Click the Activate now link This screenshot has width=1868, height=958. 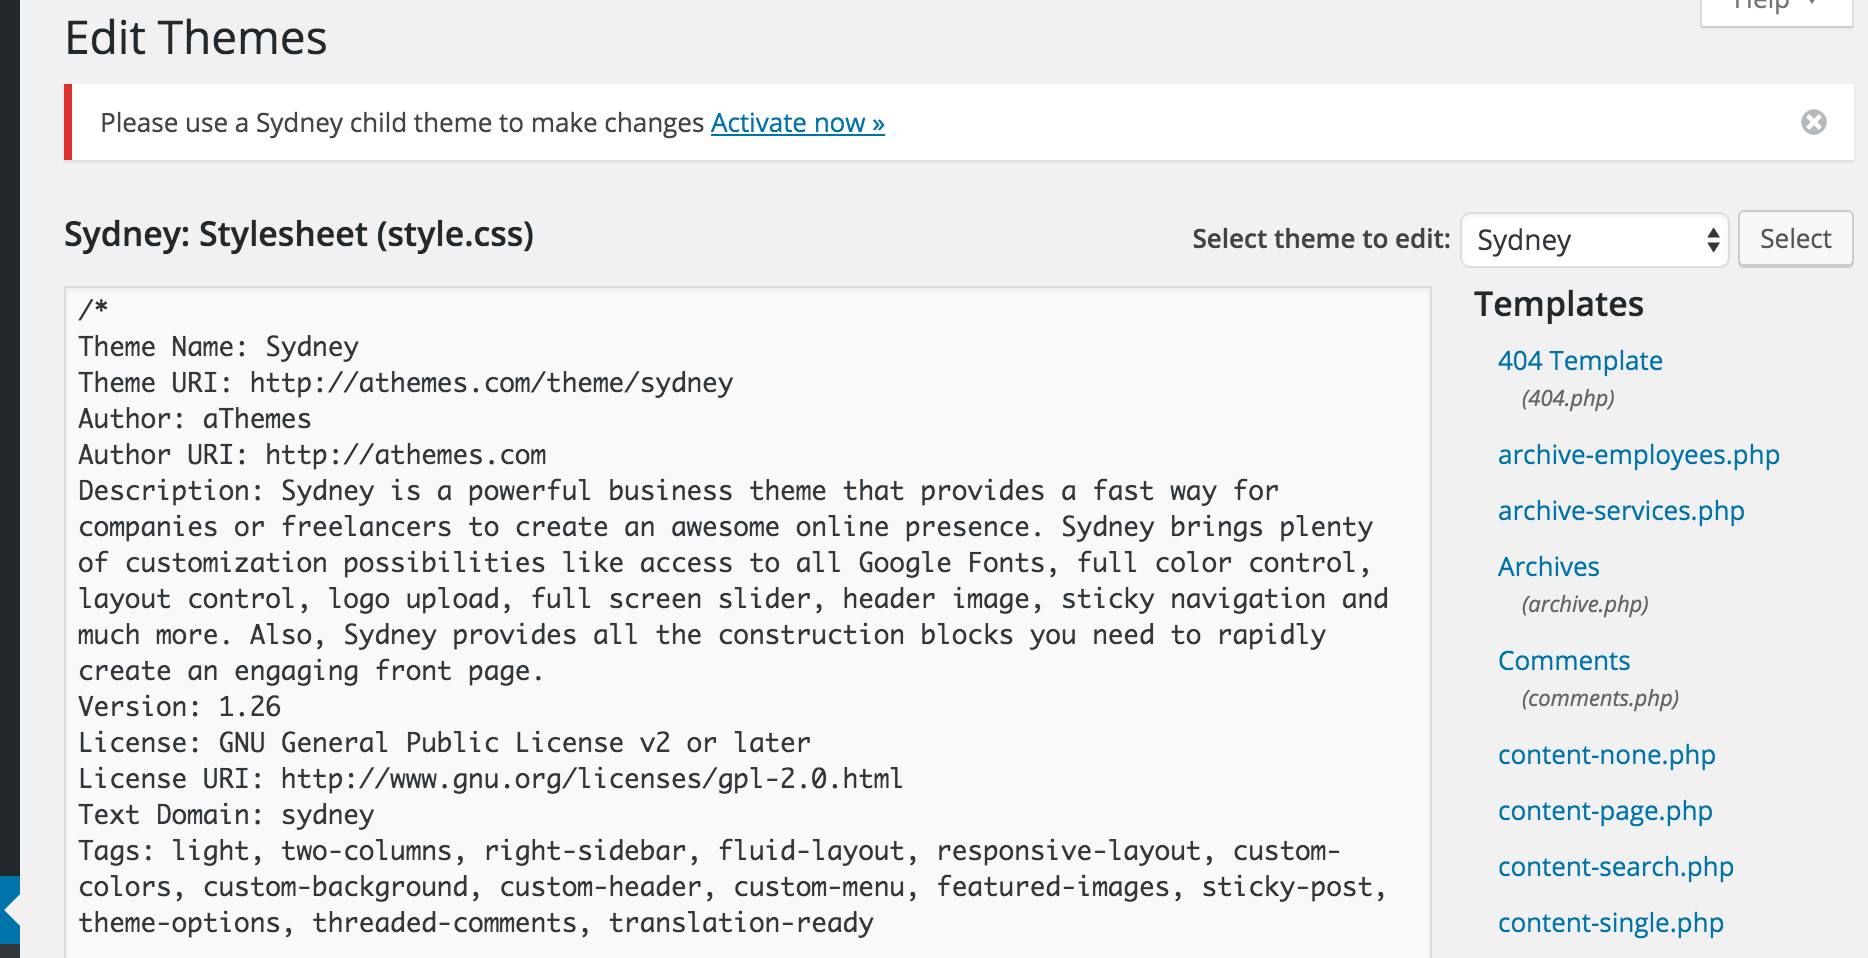797,123
